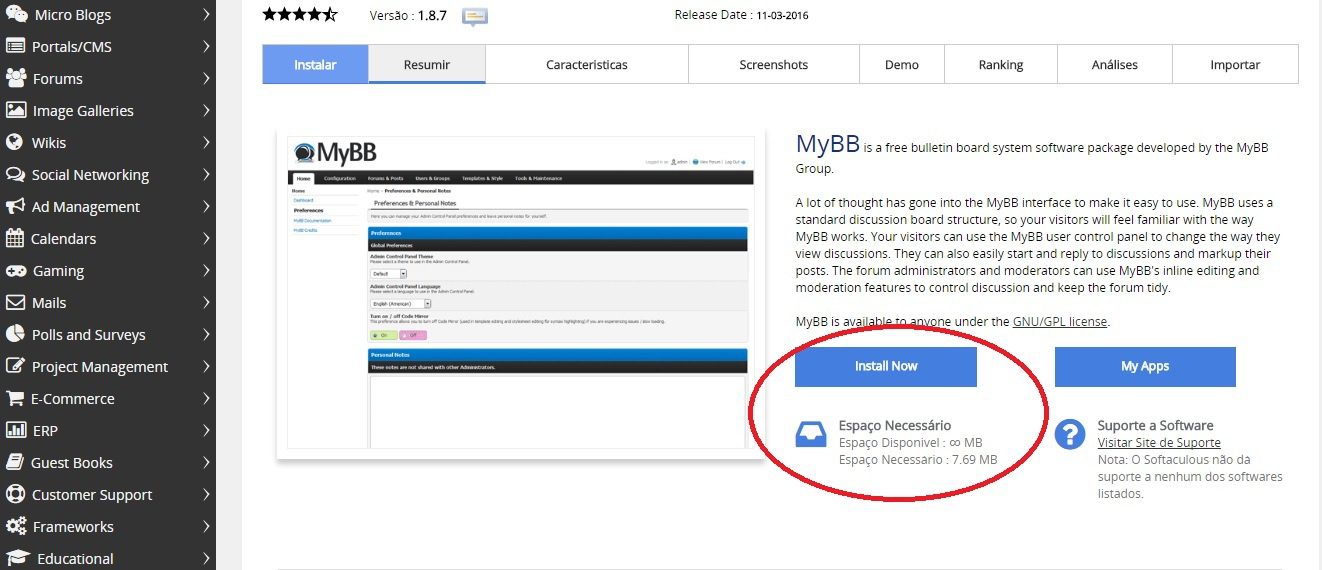Image resolution: width=1322 pixels, height=570 pixels.
Task: Click the ERP bar chart icon
Action: [15, 430]
